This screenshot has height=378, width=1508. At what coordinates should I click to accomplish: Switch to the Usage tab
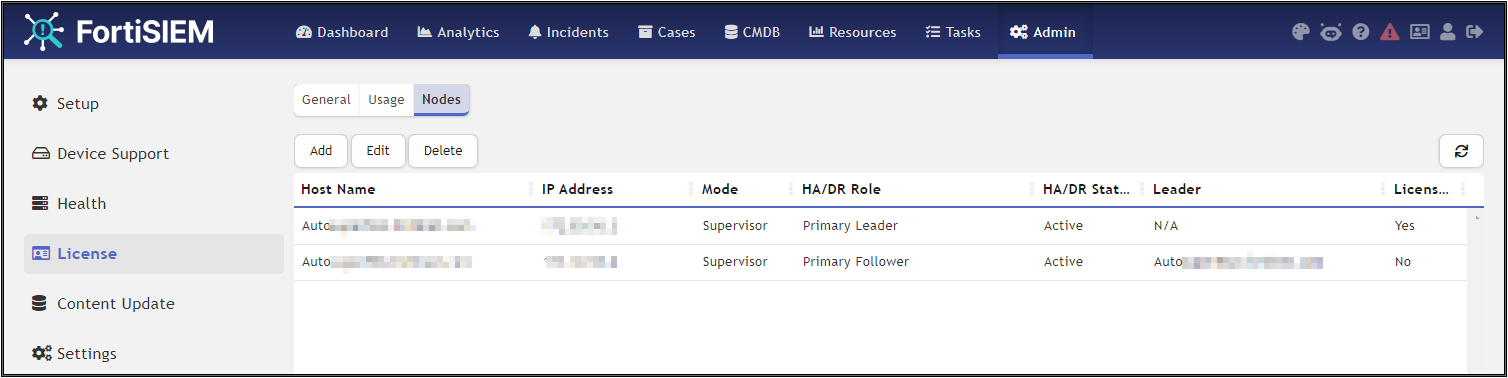click(x=386, y=100)
